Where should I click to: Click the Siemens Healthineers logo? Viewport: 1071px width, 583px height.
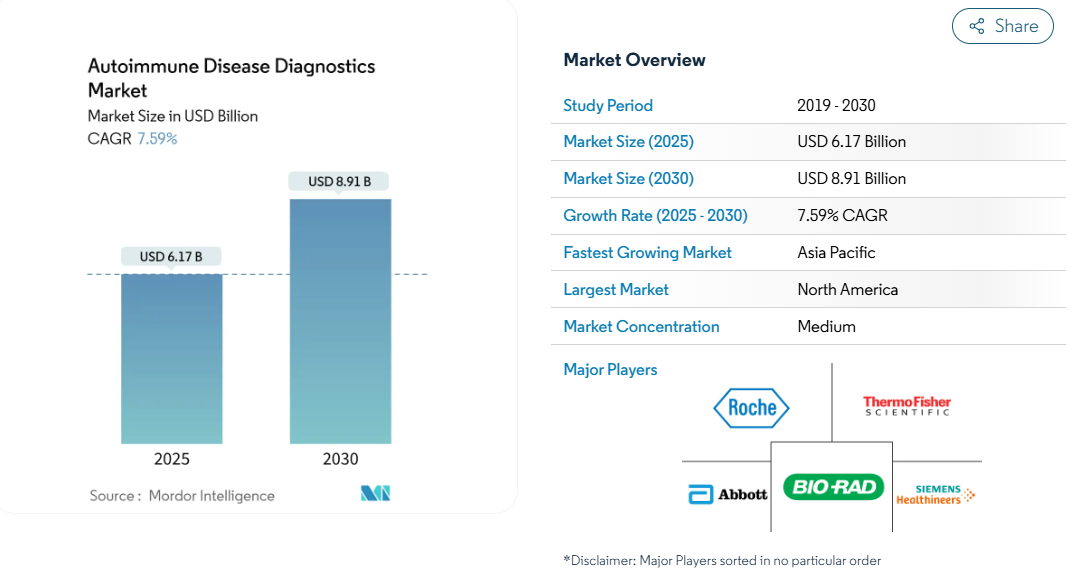click(x=935, y=494)
